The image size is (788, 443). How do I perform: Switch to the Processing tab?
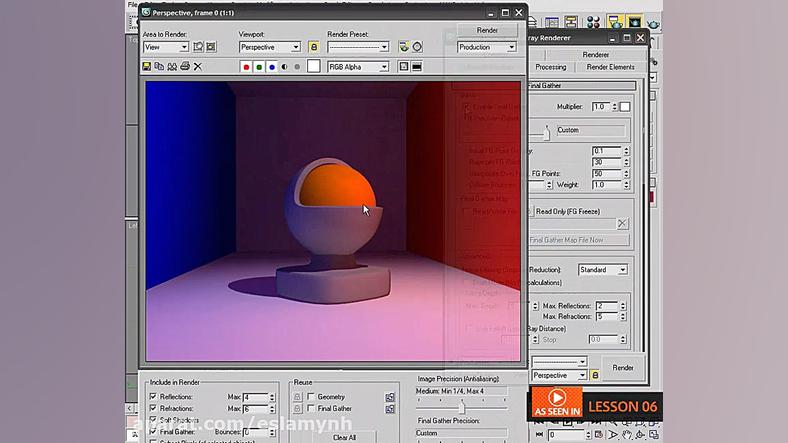coord(551,67)
